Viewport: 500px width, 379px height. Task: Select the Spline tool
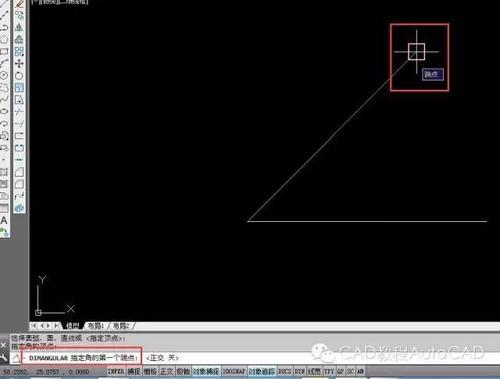[x=4, y=99]
